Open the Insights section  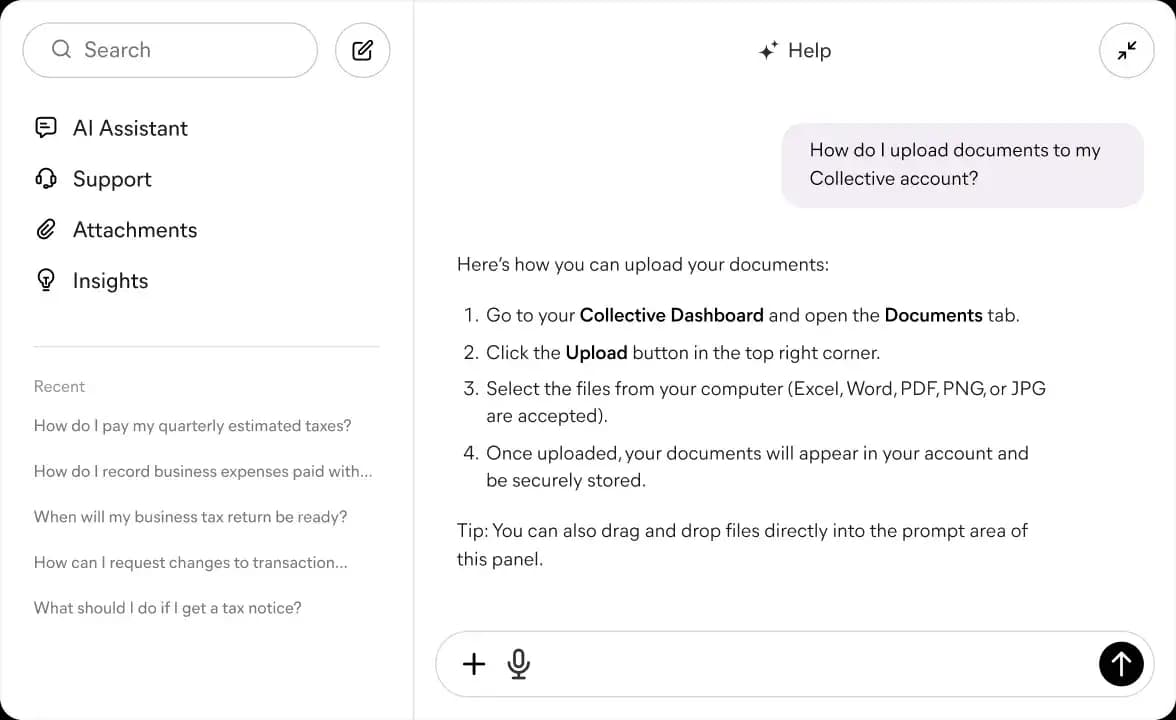click(110, 280)
